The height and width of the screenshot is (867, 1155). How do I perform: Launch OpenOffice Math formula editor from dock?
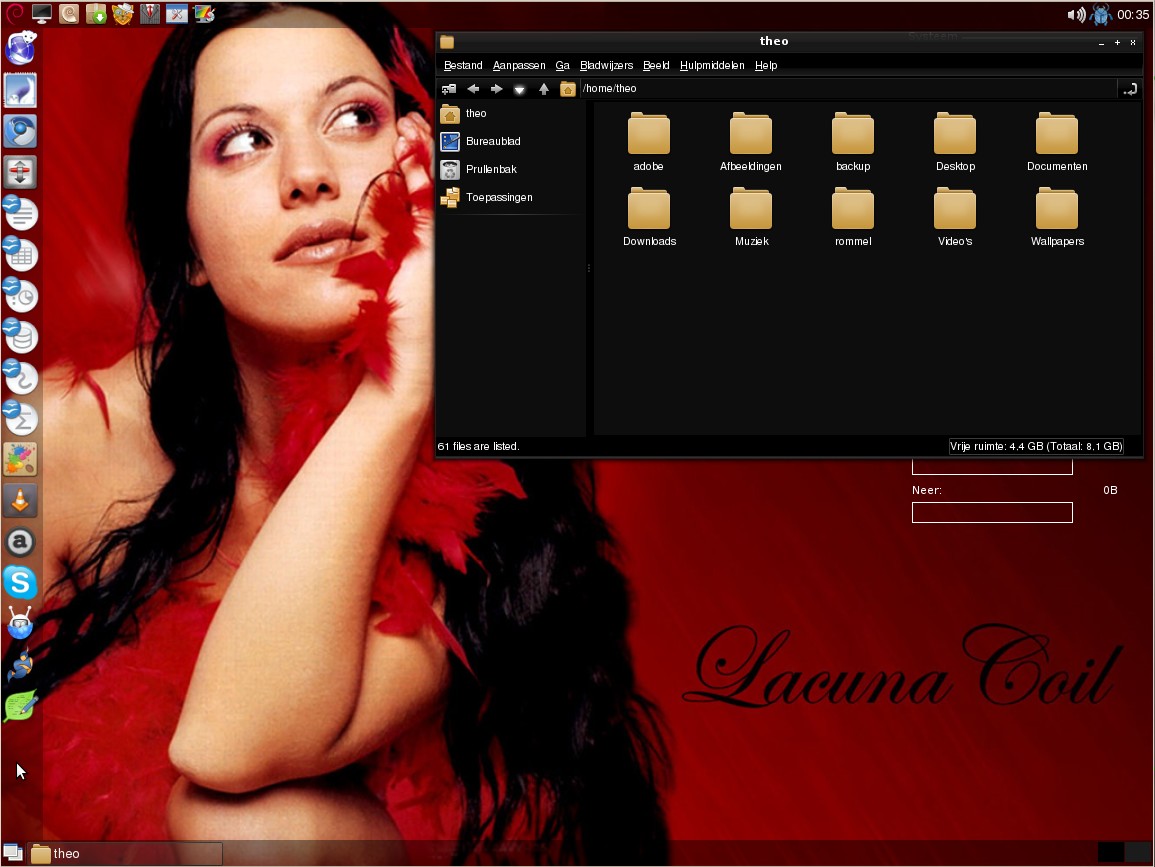21,418
